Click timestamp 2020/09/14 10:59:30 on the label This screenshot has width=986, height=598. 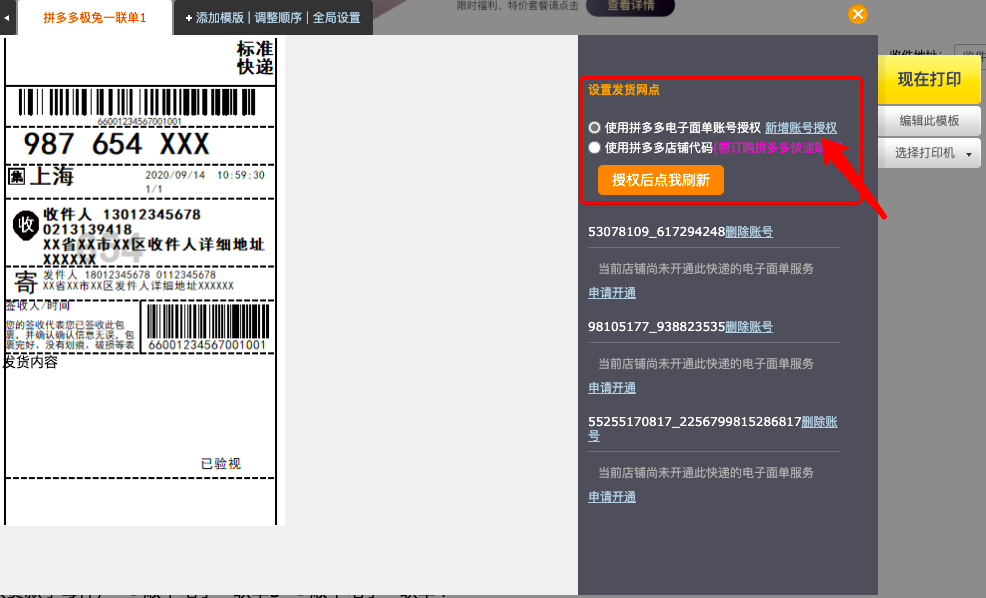pos(205,175)
